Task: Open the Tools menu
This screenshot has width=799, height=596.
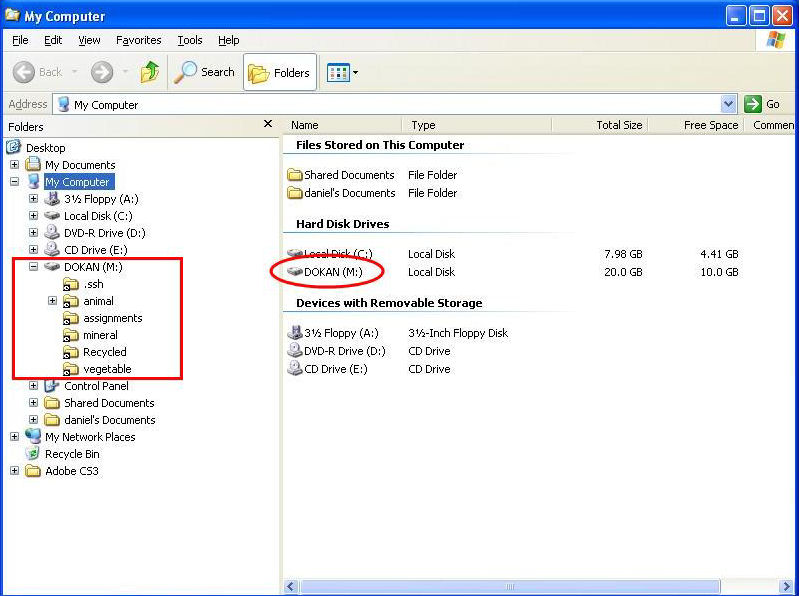Action: point(190,40)
